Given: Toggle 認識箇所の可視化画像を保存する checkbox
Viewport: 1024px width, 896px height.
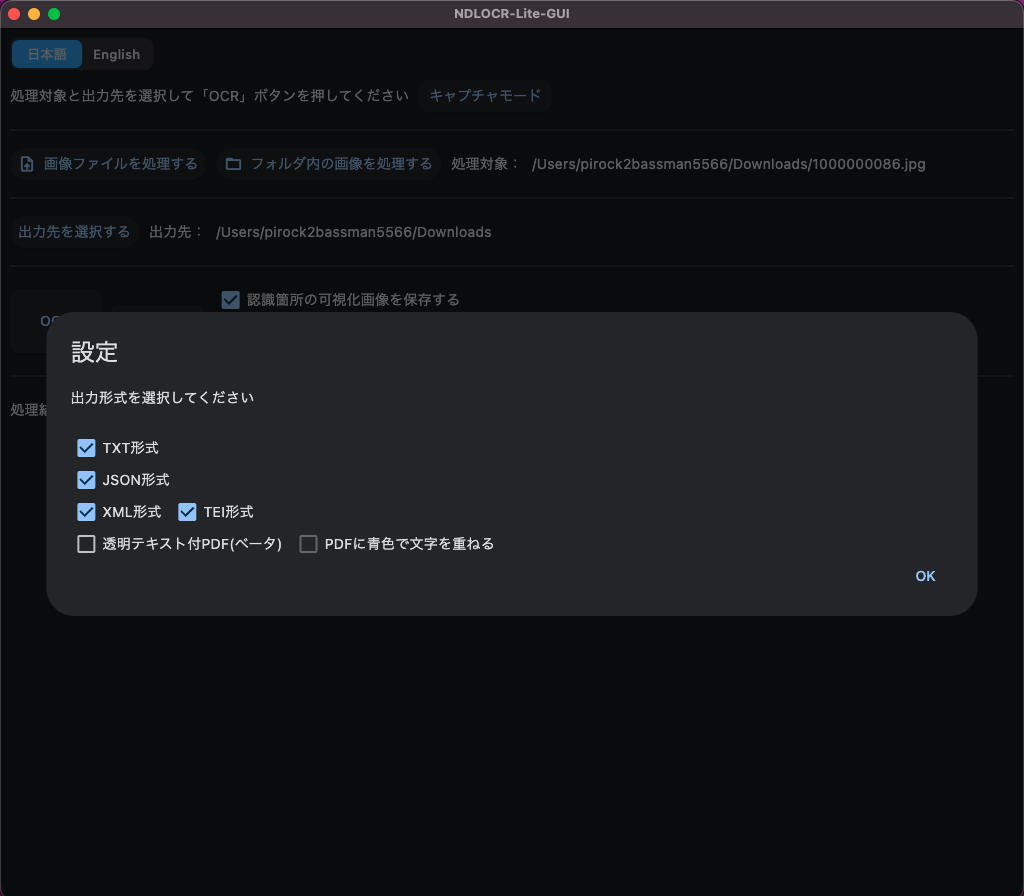Looking at the screenshot, I should coord(231,300).
